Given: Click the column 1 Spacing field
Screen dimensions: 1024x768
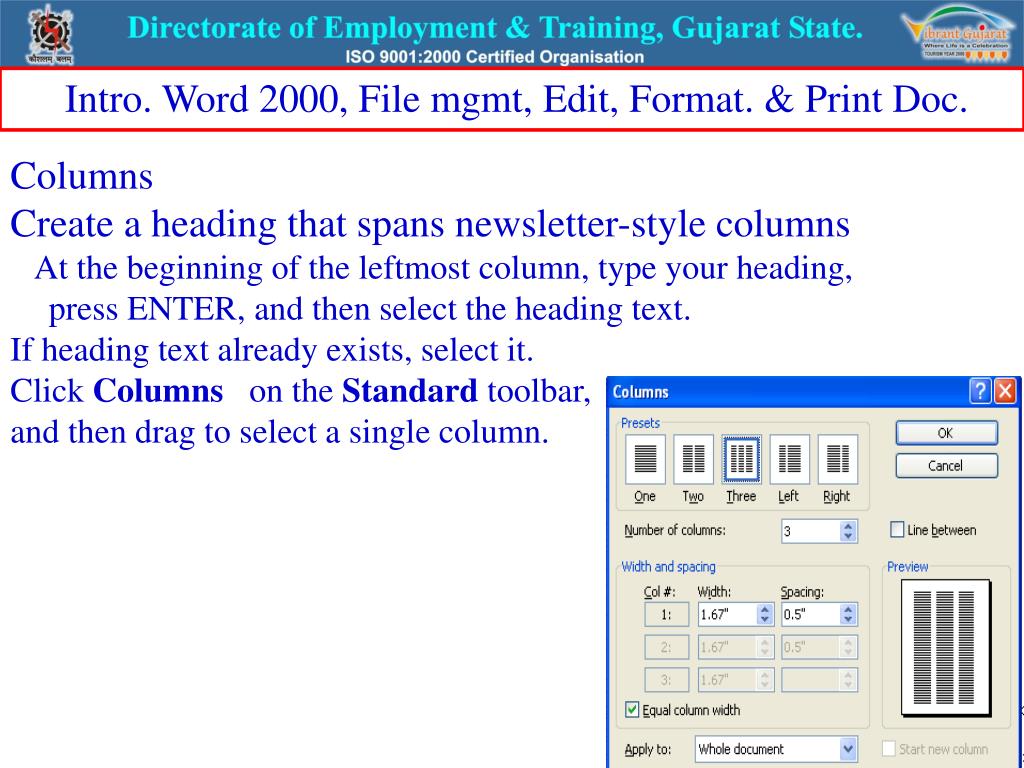Looking at the screenshot, I should 810,614.
